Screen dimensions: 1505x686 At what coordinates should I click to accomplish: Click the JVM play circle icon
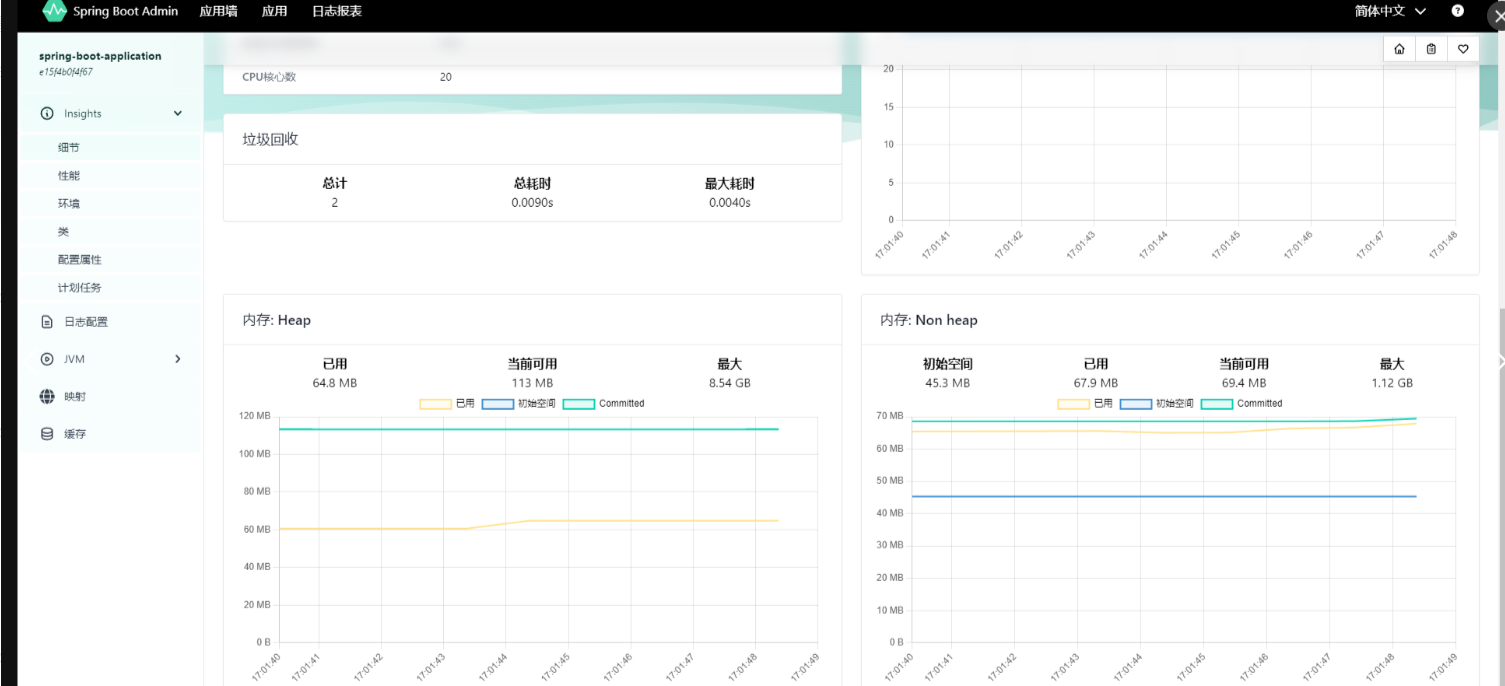(x=47, y=359)
